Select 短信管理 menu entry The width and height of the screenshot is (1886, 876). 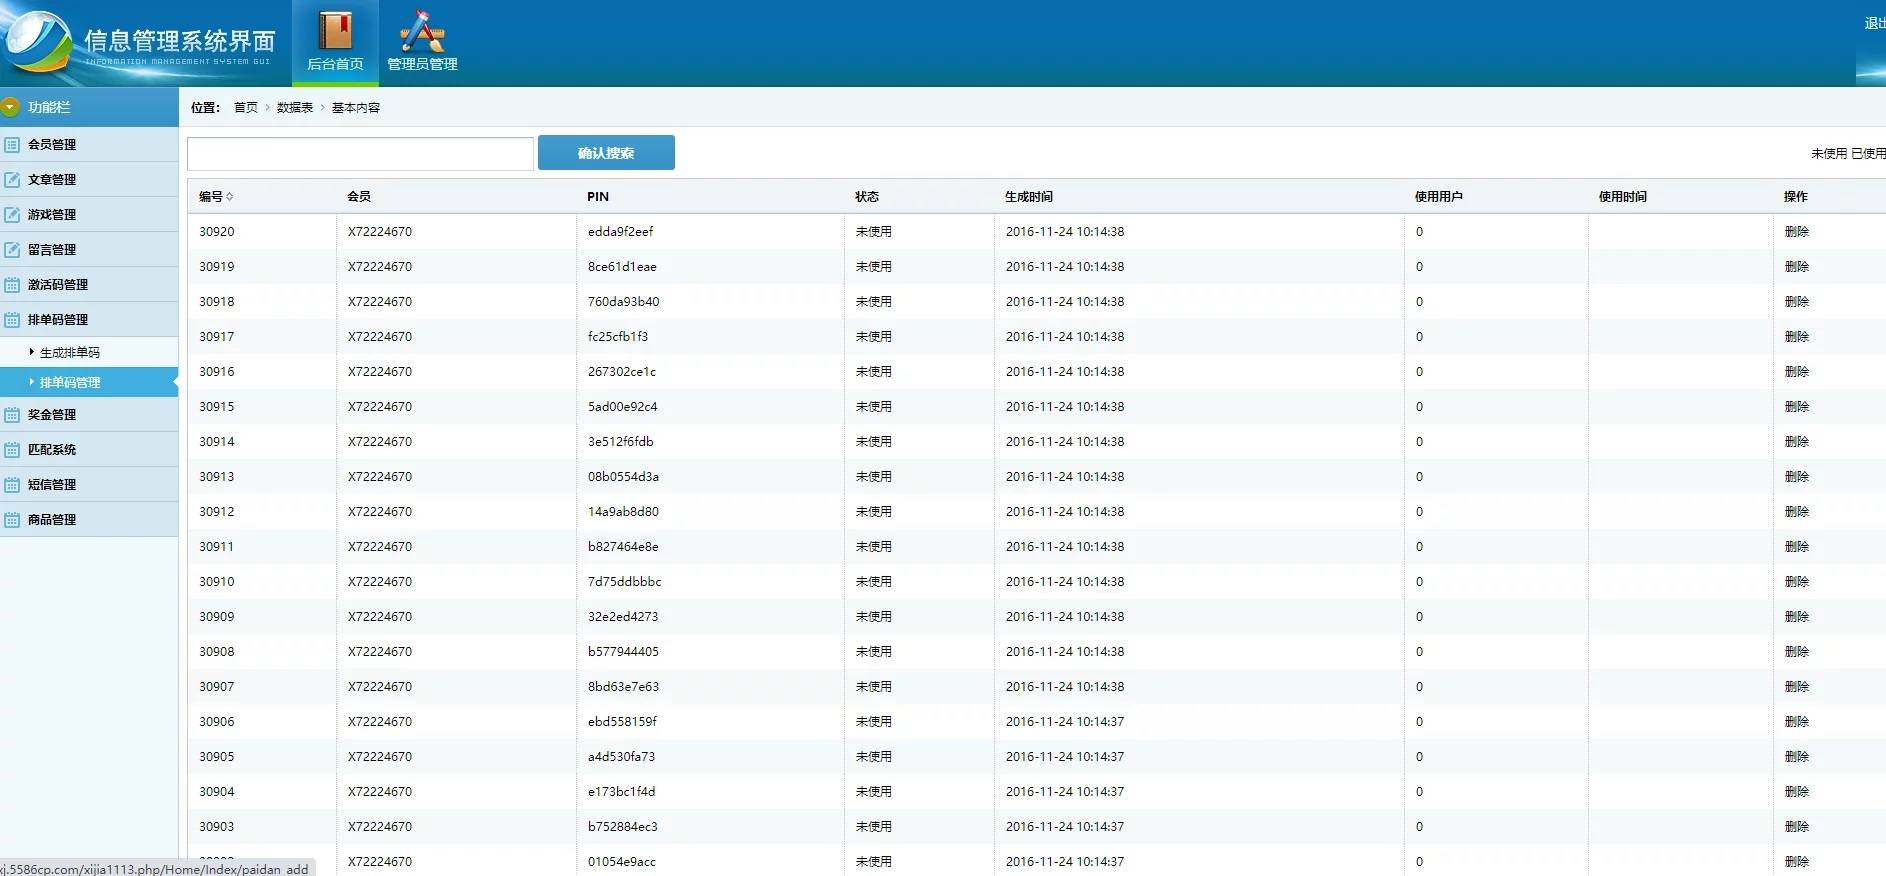(x=52, y=485)
